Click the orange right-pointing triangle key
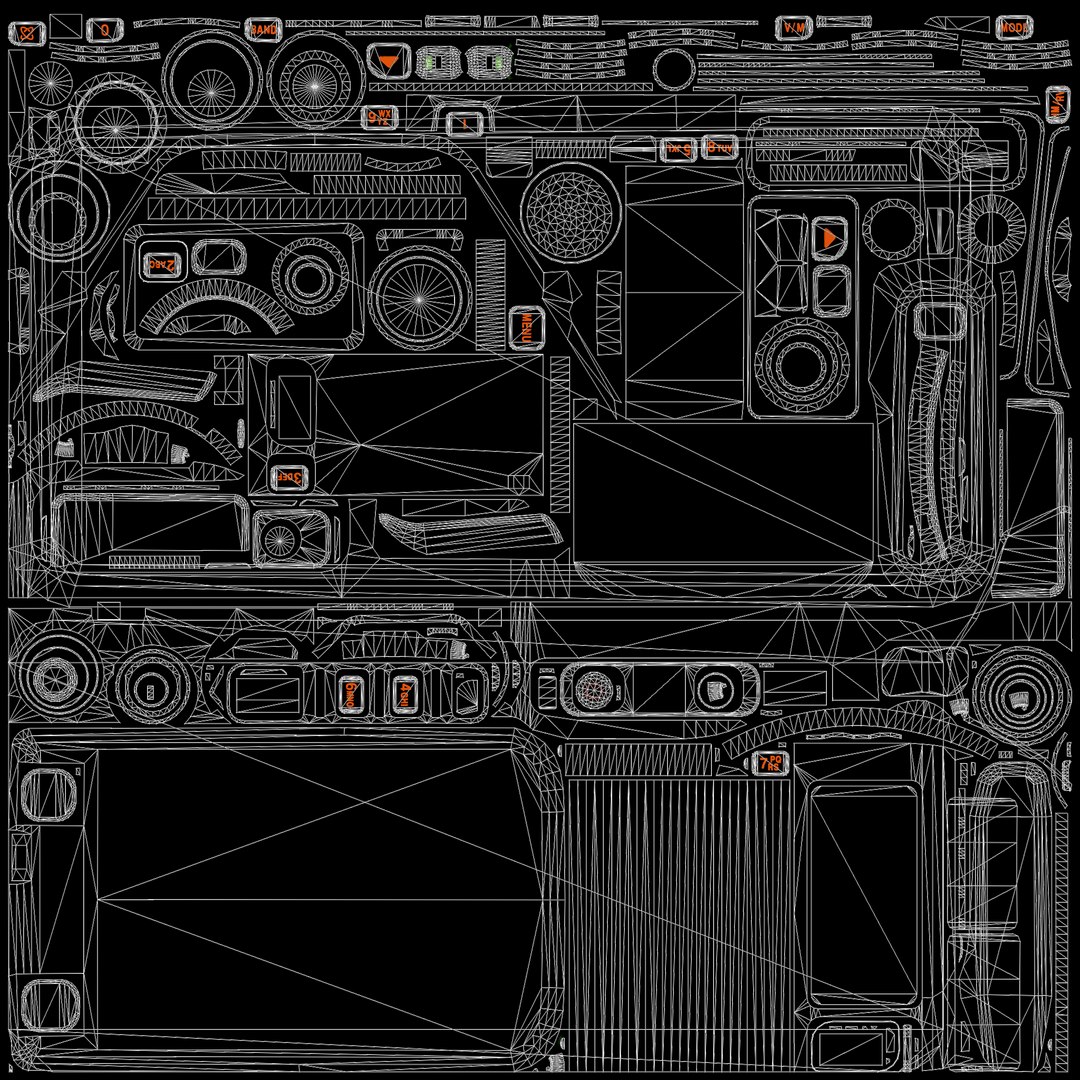Viewport: 1080px width, 1080px height. point(829,238)
